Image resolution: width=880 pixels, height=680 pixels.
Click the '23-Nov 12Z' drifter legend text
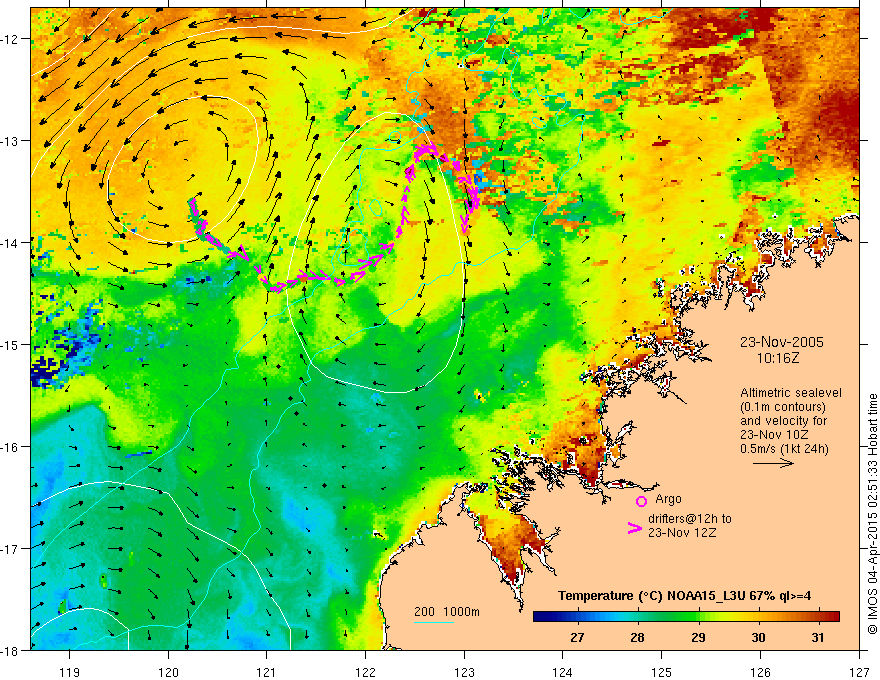click(682, 532)
